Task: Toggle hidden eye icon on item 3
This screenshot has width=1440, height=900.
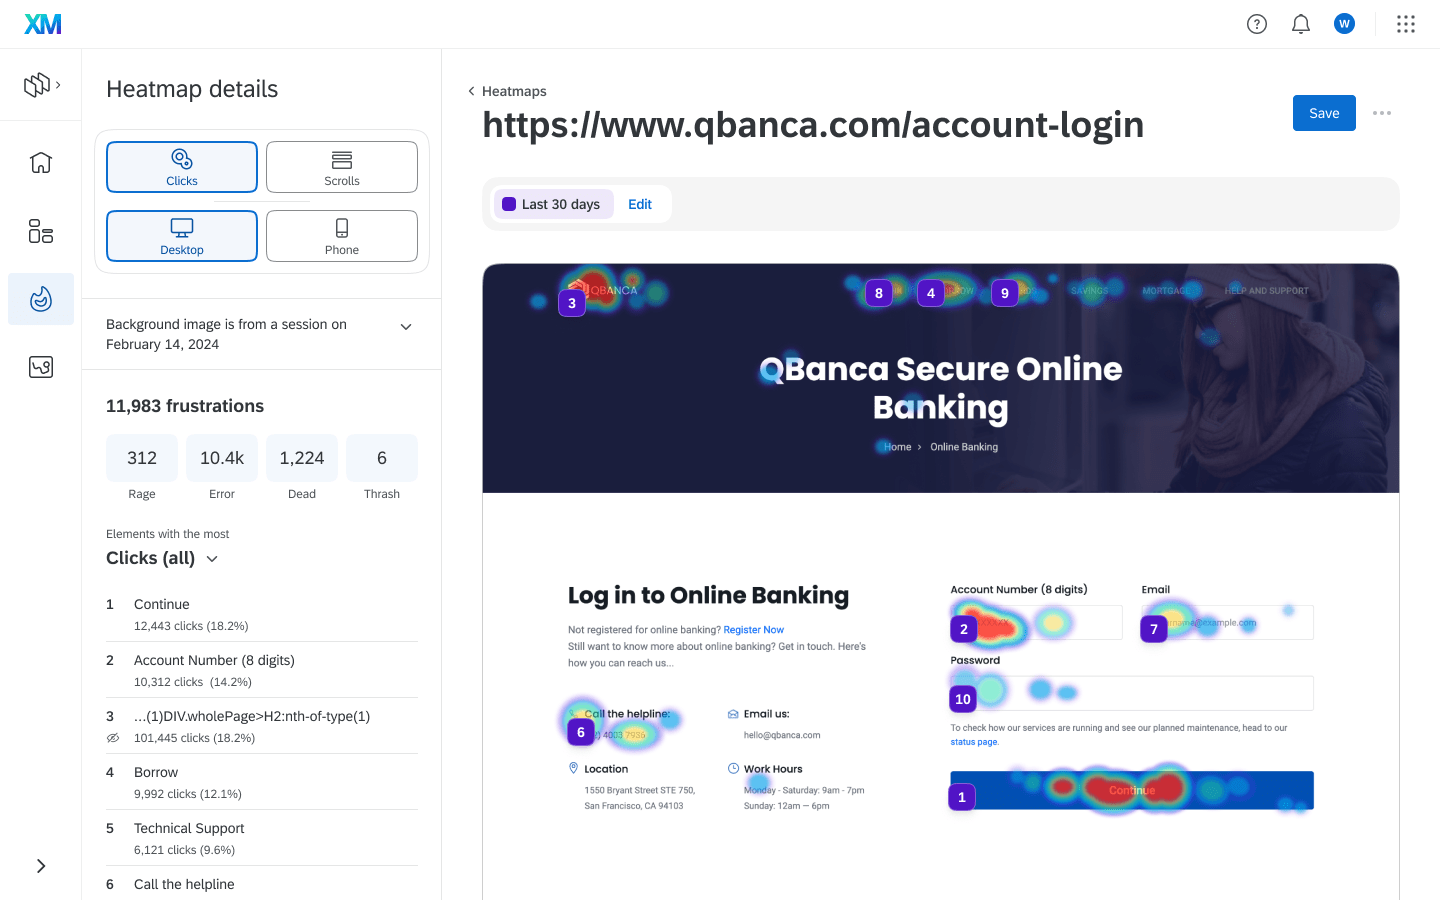Action: (113, 738)
